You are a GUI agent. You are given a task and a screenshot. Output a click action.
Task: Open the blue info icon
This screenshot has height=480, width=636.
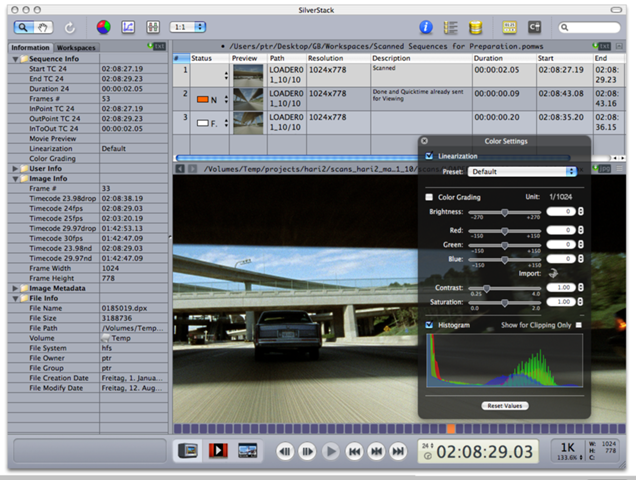pos(426,27)
